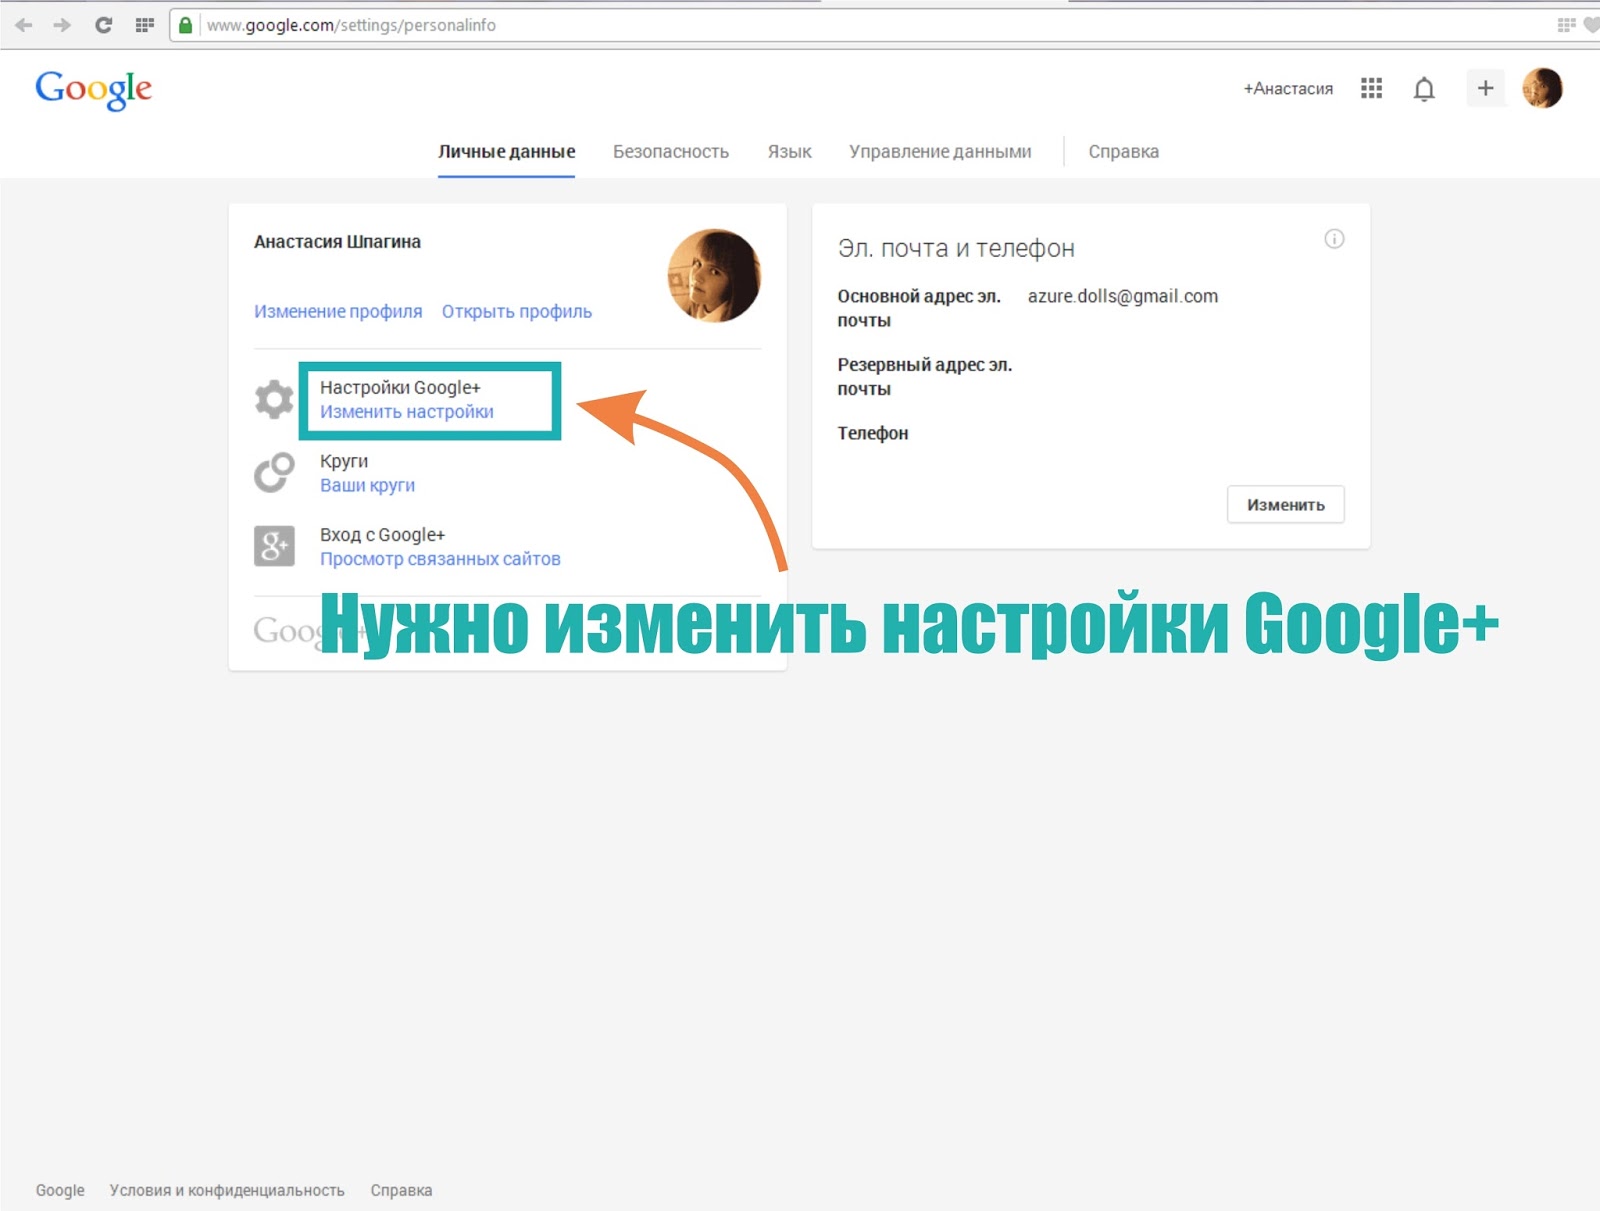
Task: Select the Личные данные tab
Action: tap(506, 152)
